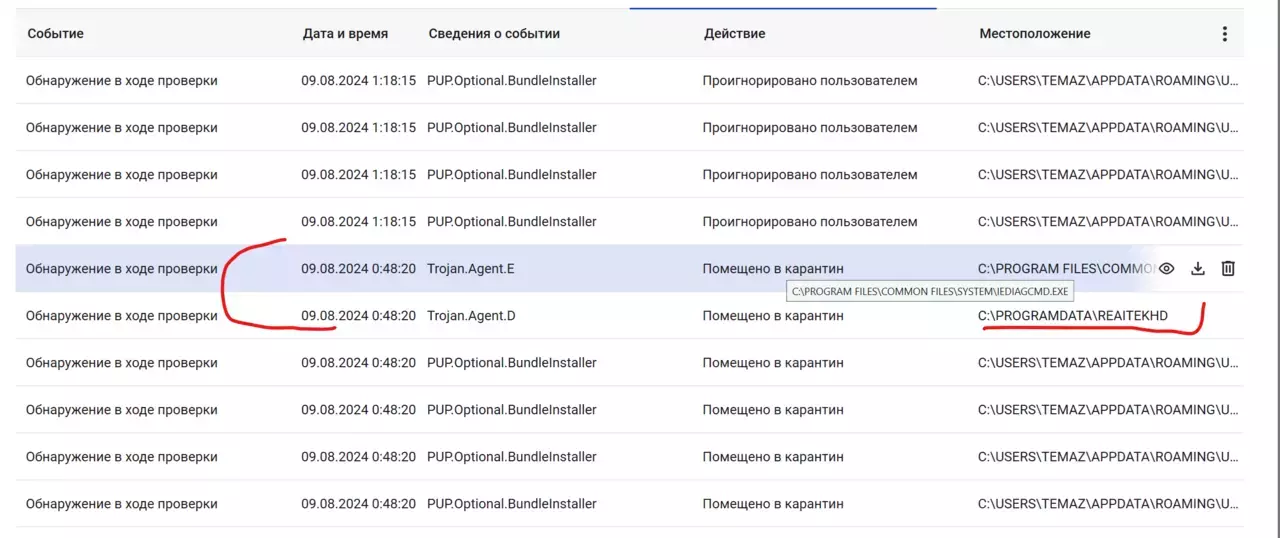1280x538 pixels.
Task: Delete the Trojan.Agent.E history entry
Action: click(1229, 268)
